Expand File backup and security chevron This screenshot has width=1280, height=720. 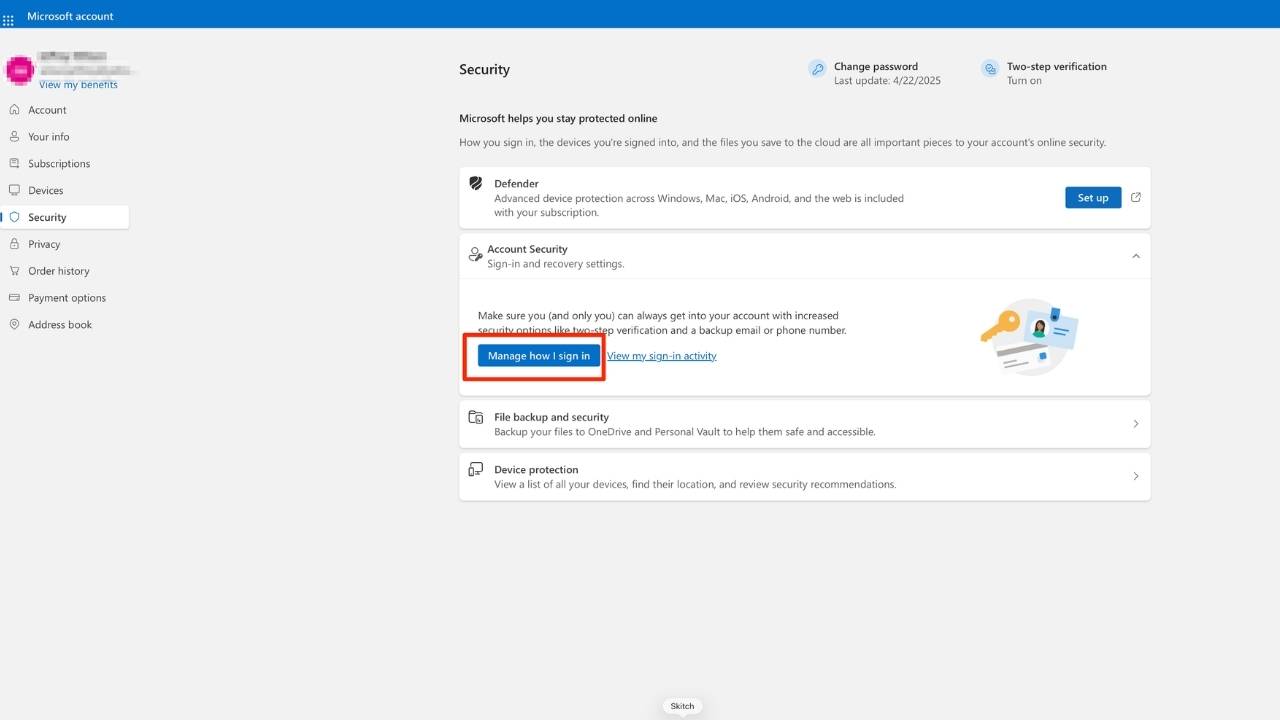(x=1136, y=424)
